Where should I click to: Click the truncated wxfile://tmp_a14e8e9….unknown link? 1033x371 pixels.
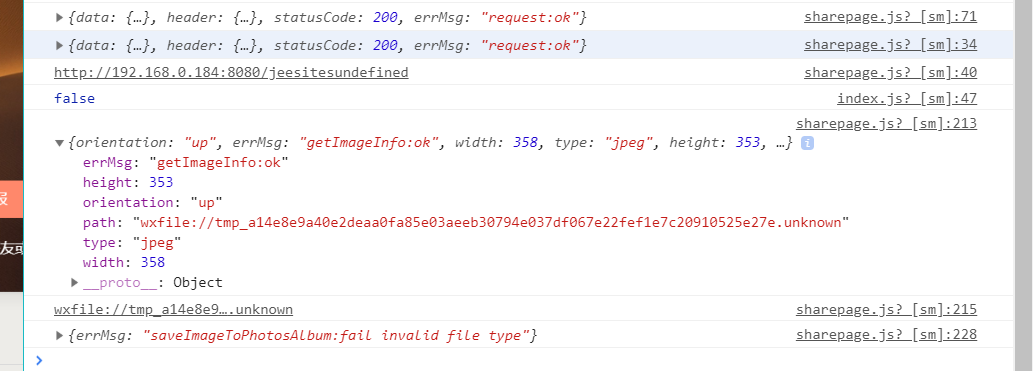173,309
